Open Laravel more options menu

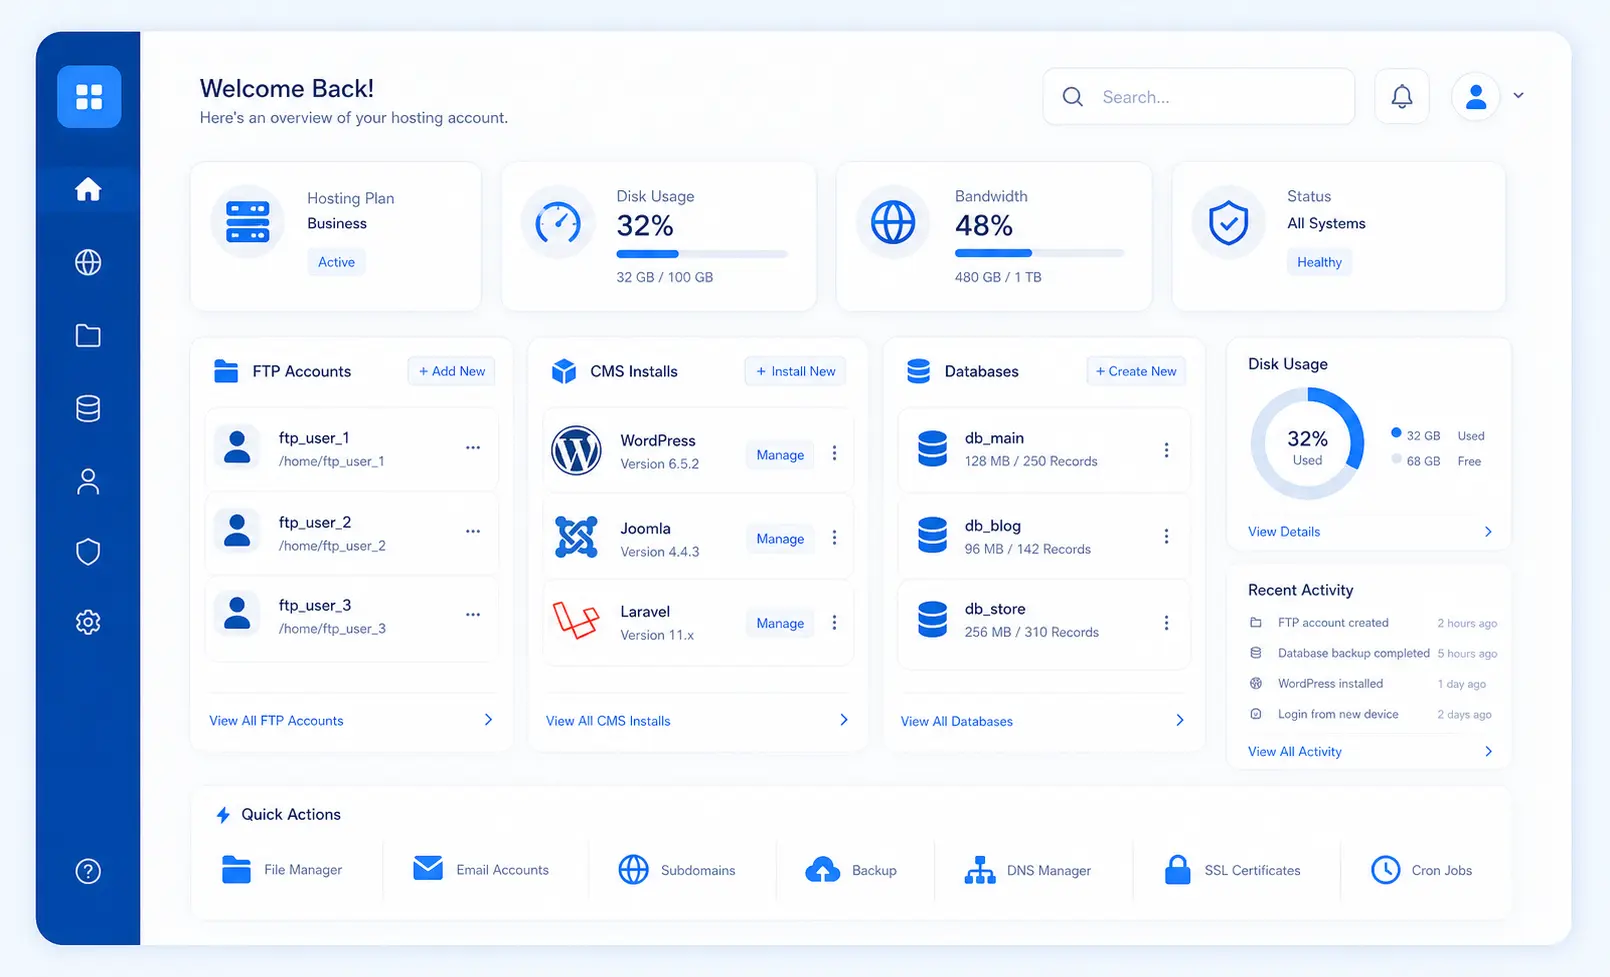point(834,622)
